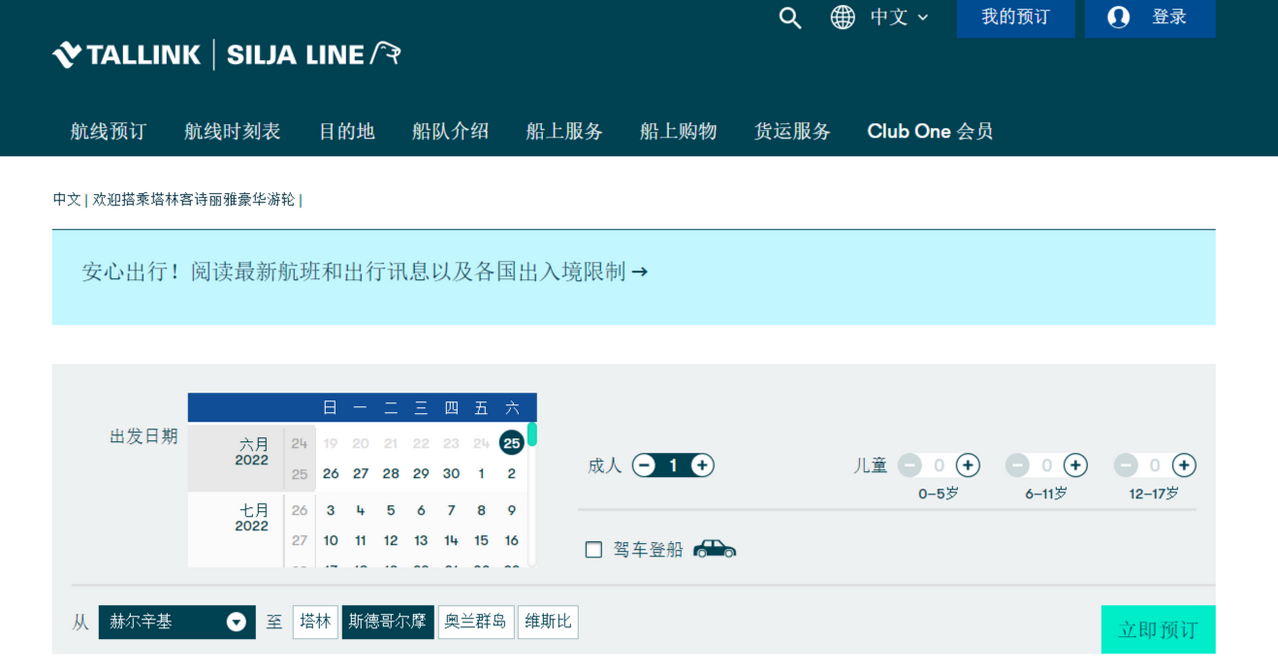Pick July 12 in the calendar
The width and height of the screenshot is (1278, 672).
(391, 540)
